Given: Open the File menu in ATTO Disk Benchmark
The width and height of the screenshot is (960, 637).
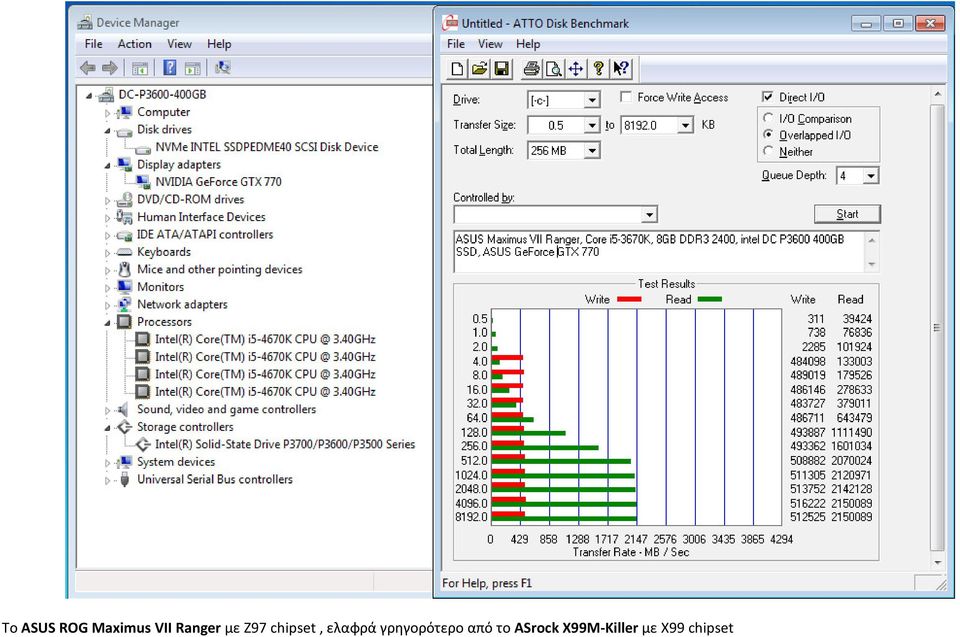Looking at the screenshot, I should [x=456, y=44].
